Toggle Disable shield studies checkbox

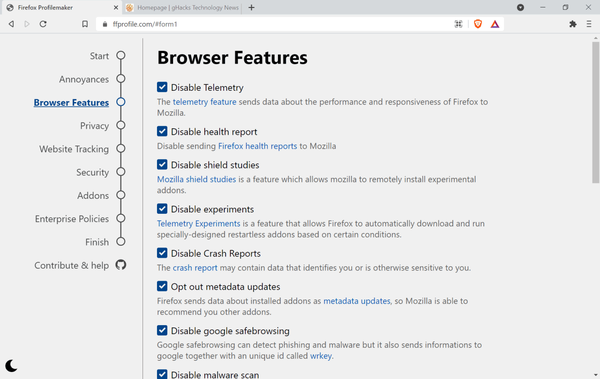click(162, 165)
